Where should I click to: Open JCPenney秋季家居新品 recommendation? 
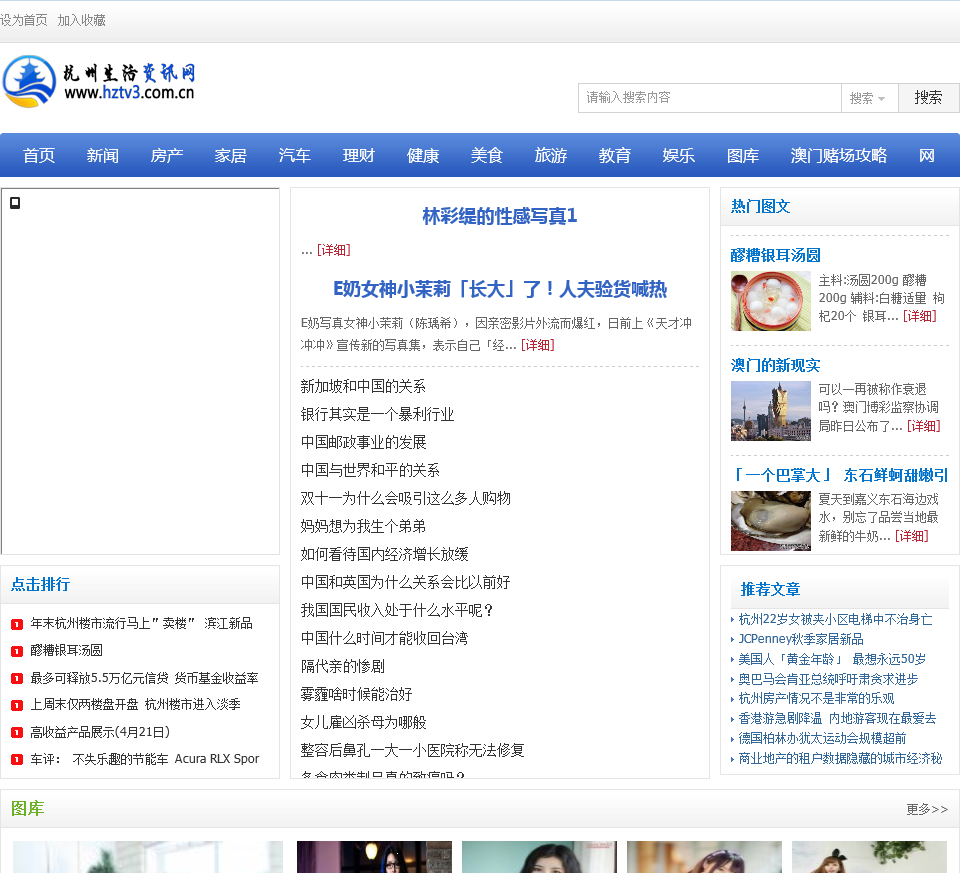click(x=801, y=639)
